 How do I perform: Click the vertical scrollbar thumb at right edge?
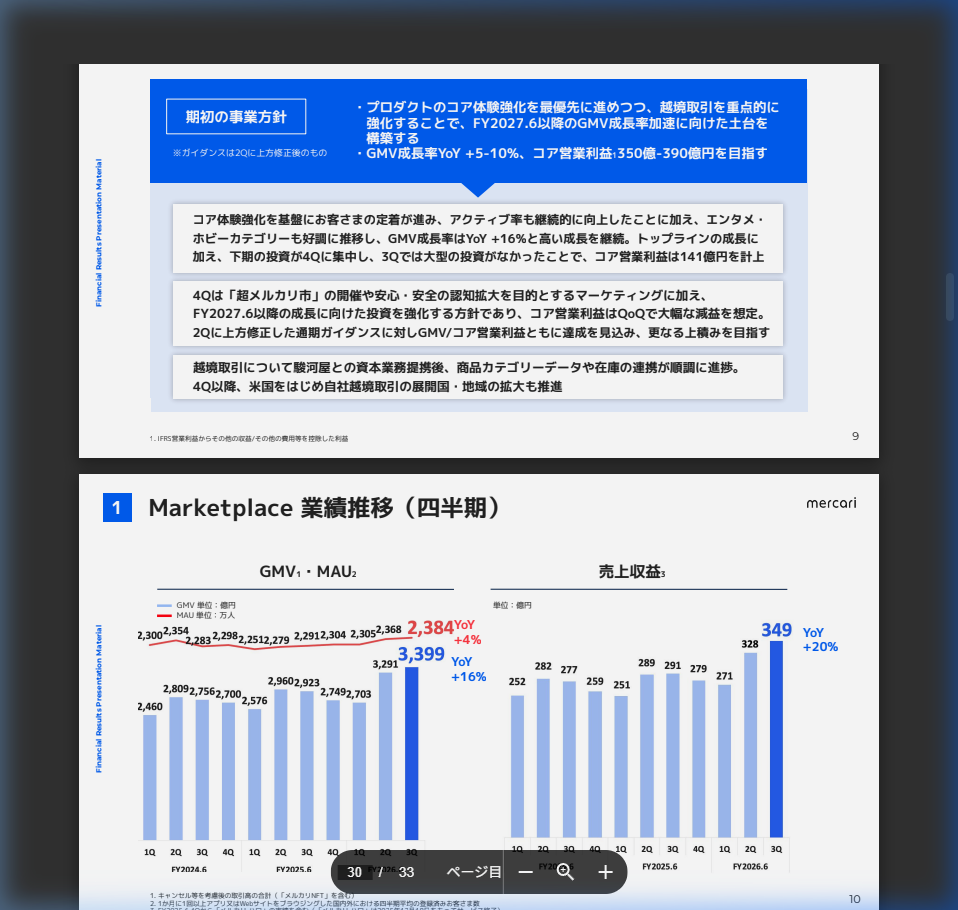[950, 297]
